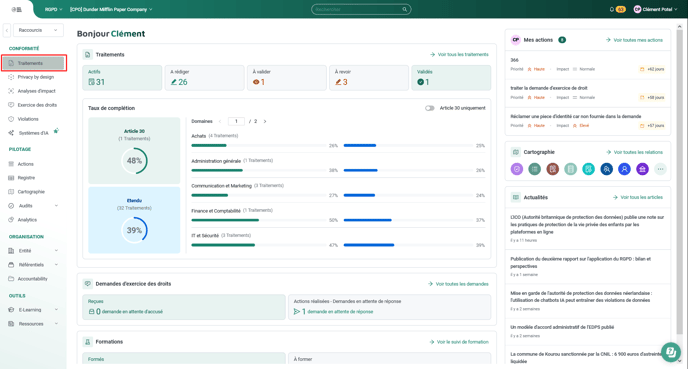The width and height of the screenshot is (688, 369).
Task: Open the Raccourcis dropdown
Action: tap(38, 30)
